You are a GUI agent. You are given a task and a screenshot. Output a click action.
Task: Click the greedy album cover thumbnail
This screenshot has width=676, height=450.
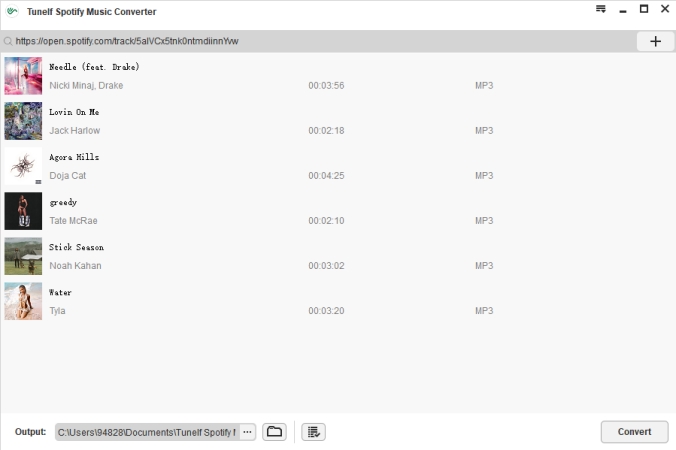pos(23,211)
